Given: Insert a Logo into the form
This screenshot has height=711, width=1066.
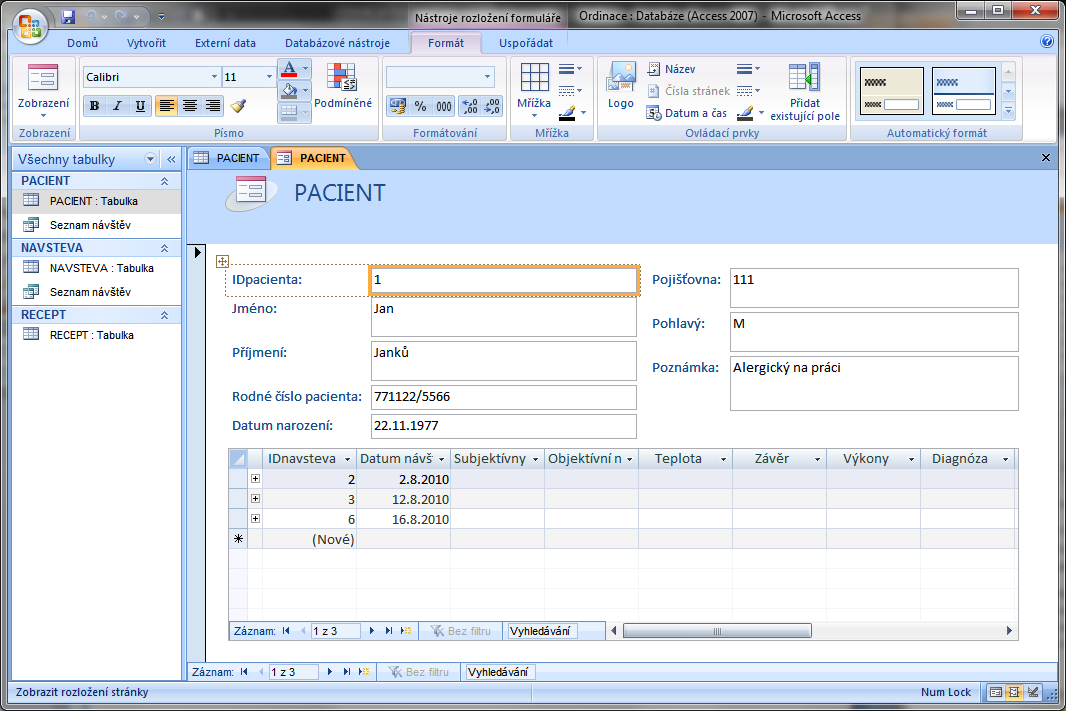Looking at the screenshot, I should tap(621, 85).
